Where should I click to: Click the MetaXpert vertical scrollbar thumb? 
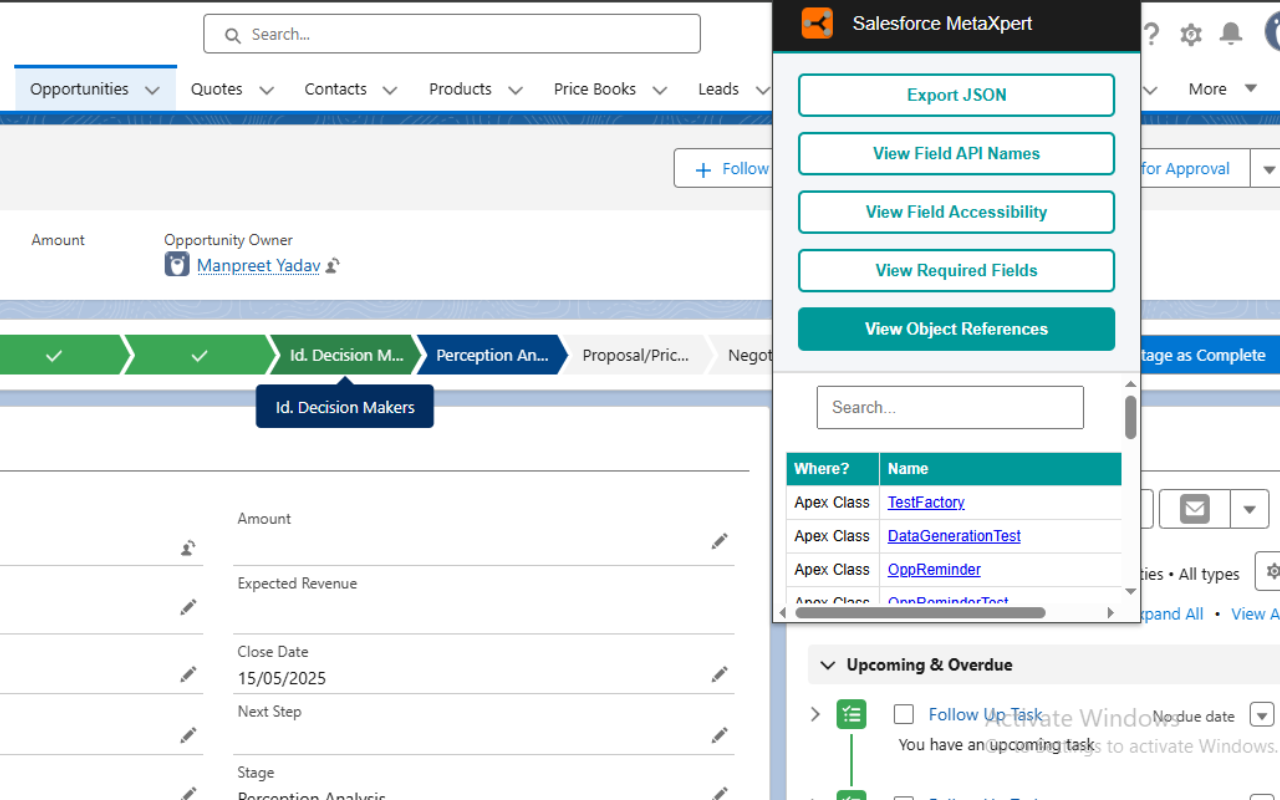[1131, 417]
